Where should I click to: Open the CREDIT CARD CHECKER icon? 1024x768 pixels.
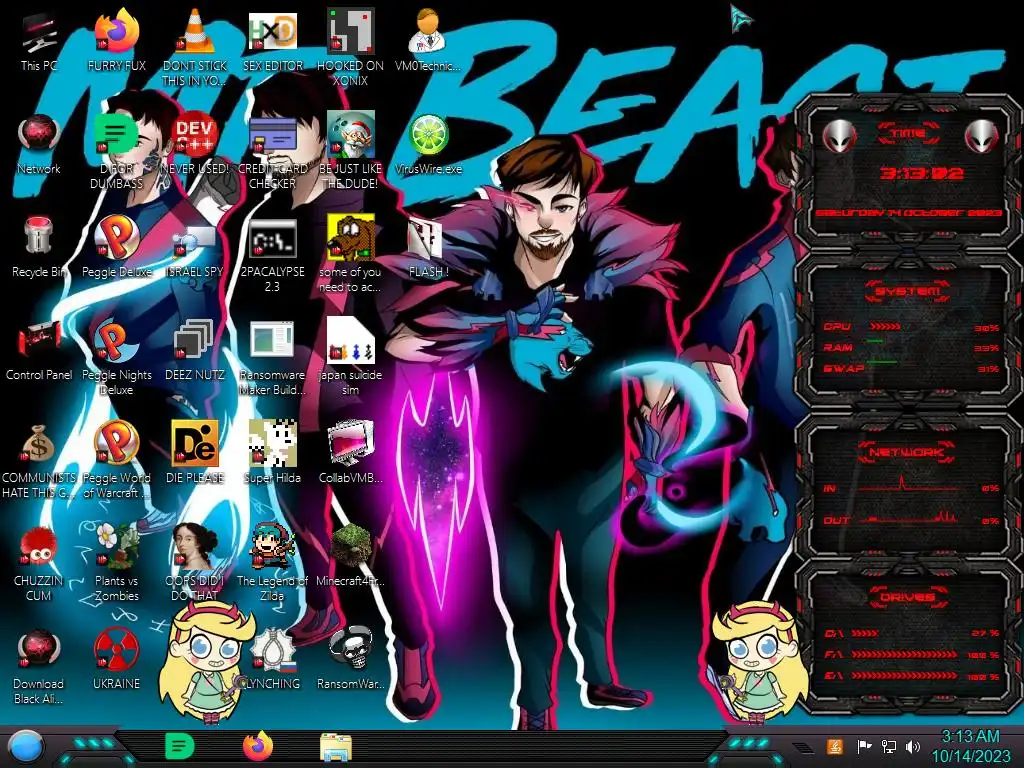tap(272, 151)
